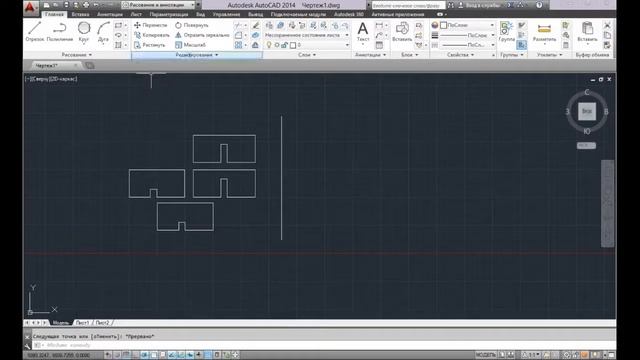
Task: Open the Вывод ribbon tab
Action: tap(256, 14)
